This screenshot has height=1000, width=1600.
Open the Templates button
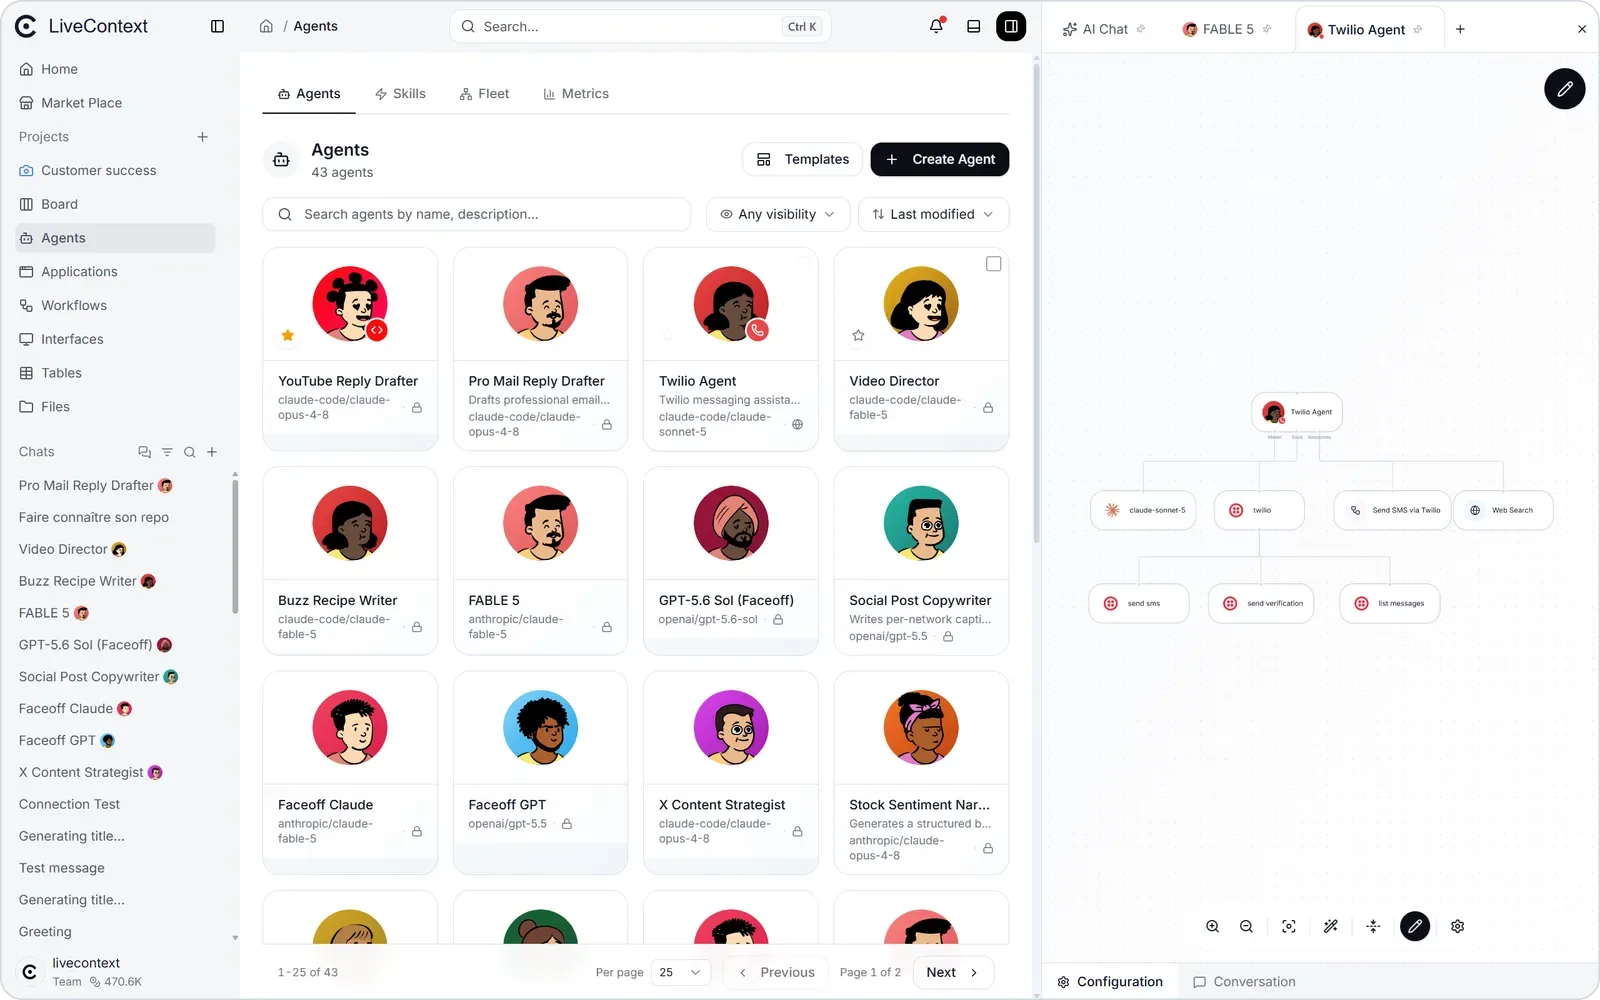point(802,160)
